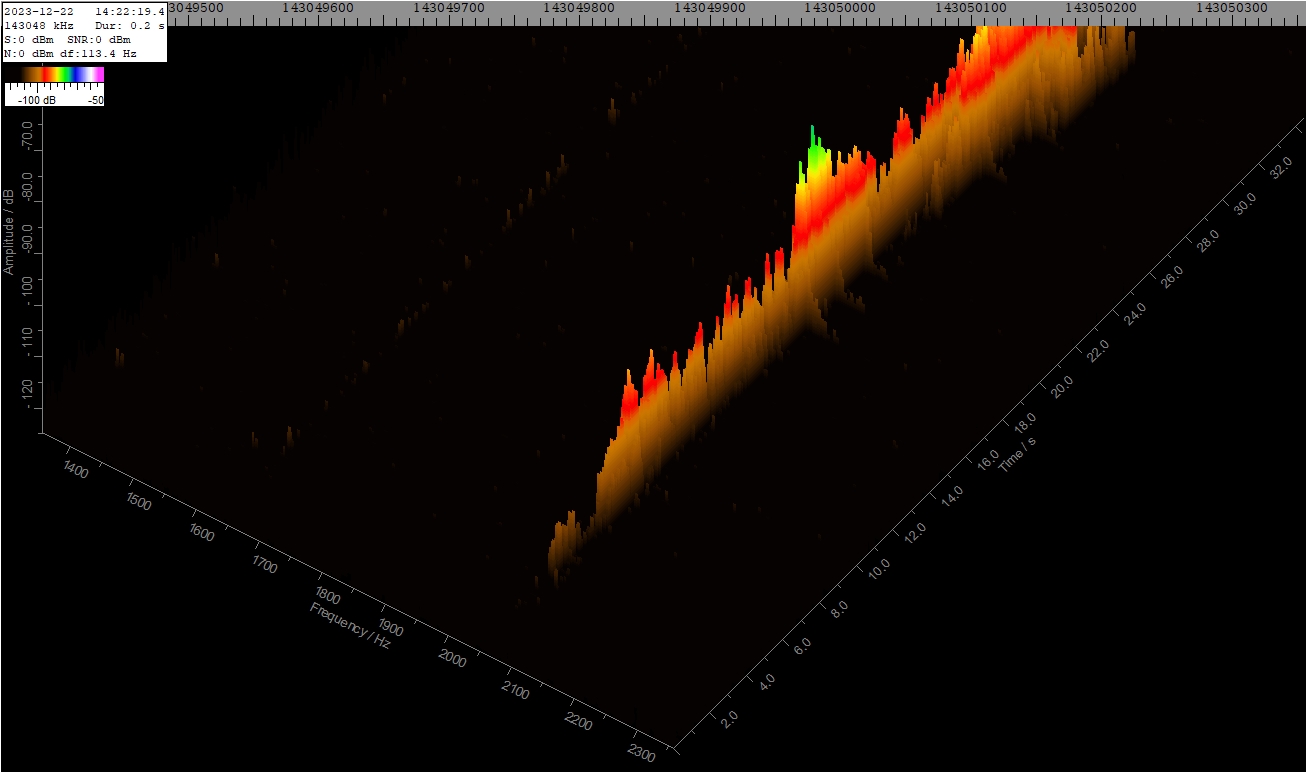Click the '-50' color scale label
This screenshot has width=1307, height=773.
click(x=95, y=101)
